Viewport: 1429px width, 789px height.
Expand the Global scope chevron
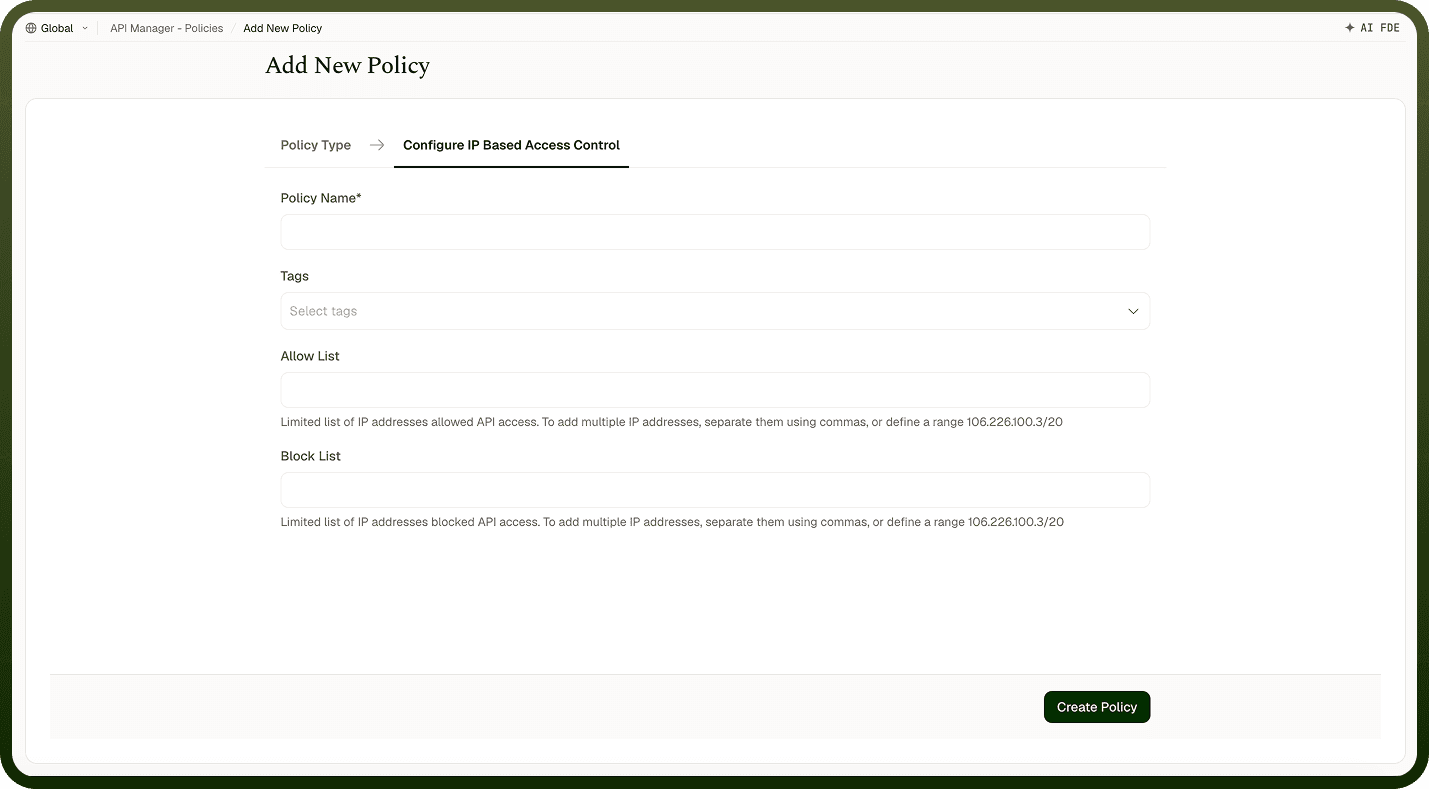click(84, 28)
